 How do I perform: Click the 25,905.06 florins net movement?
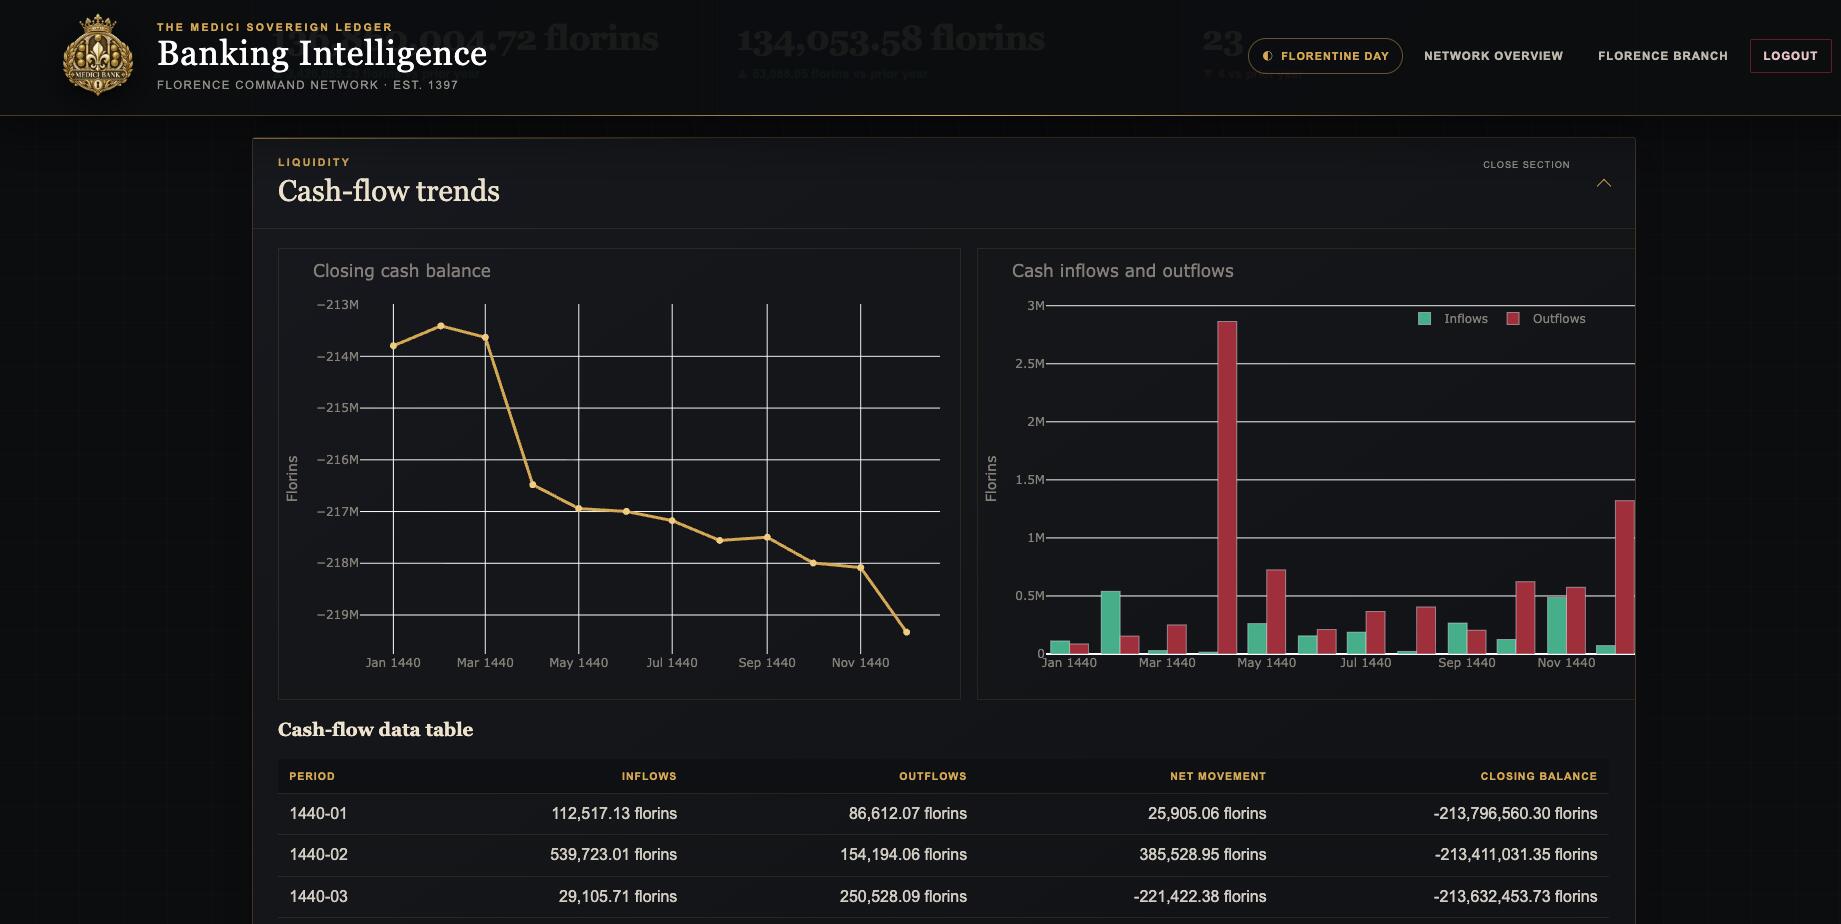pos(1207,814)
